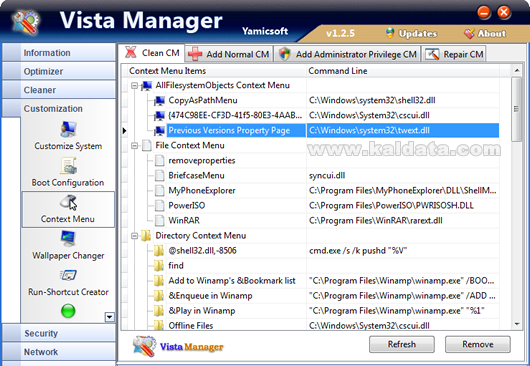The width and height of the screenshot is (530, 366).
Task: Click the page icon beside File Context Menu
Action: (147, 145)
